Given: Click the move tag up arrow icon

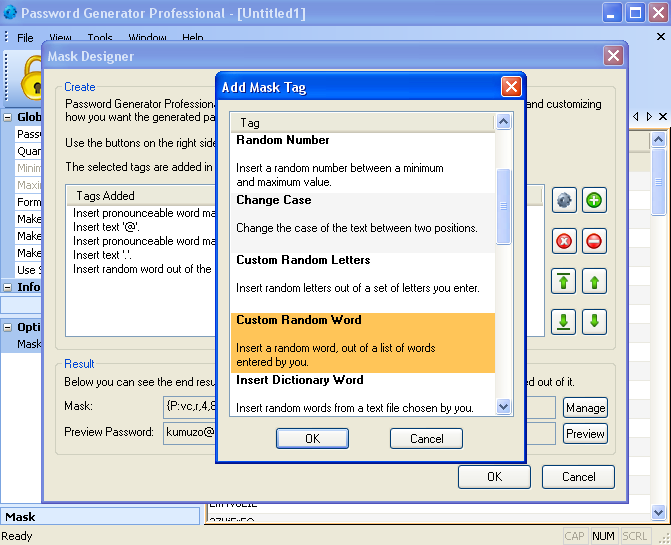Looking at the screenshot, I should [594, 281].
